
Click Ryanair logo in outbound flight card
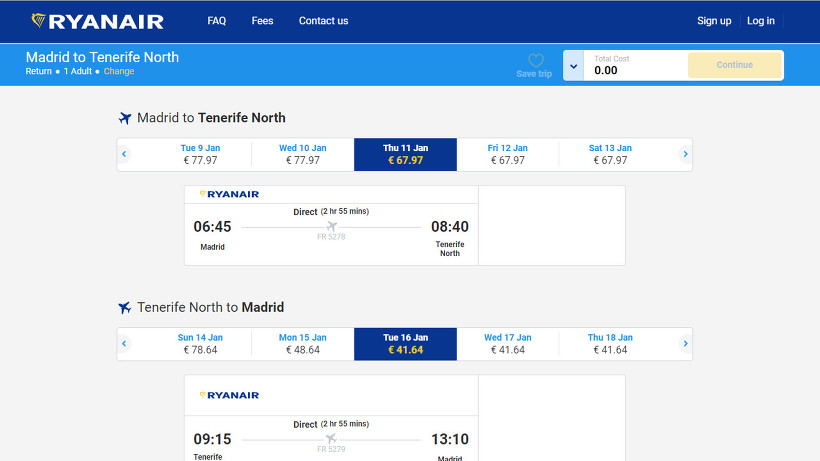[229, 194]
